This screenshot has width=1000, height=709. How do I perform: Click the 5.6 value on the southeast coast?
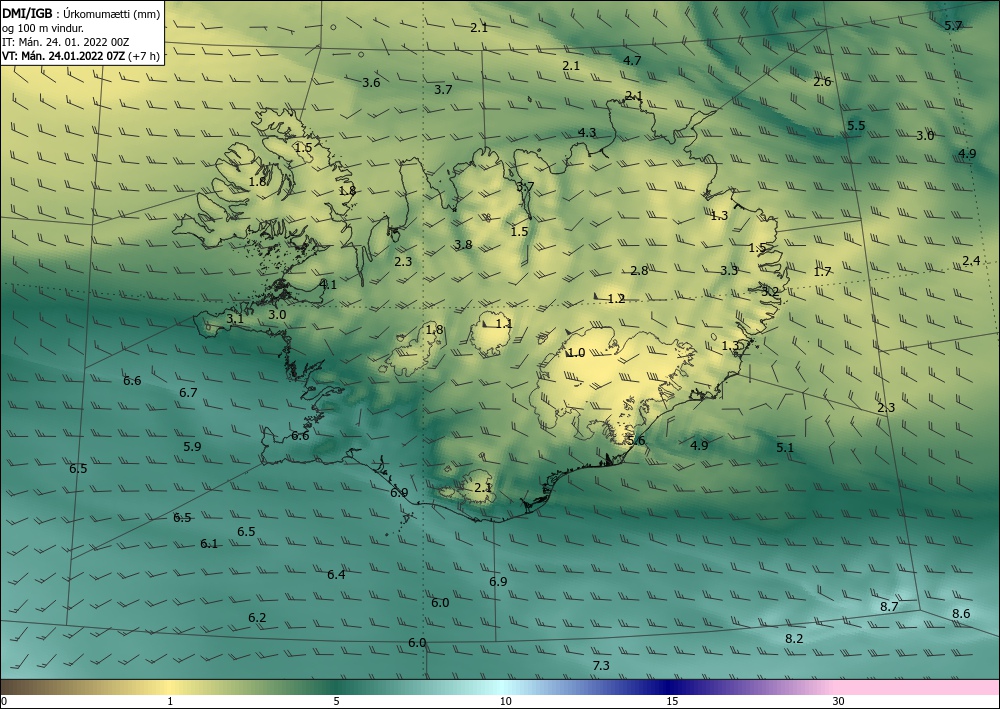(x=636, y=441)
